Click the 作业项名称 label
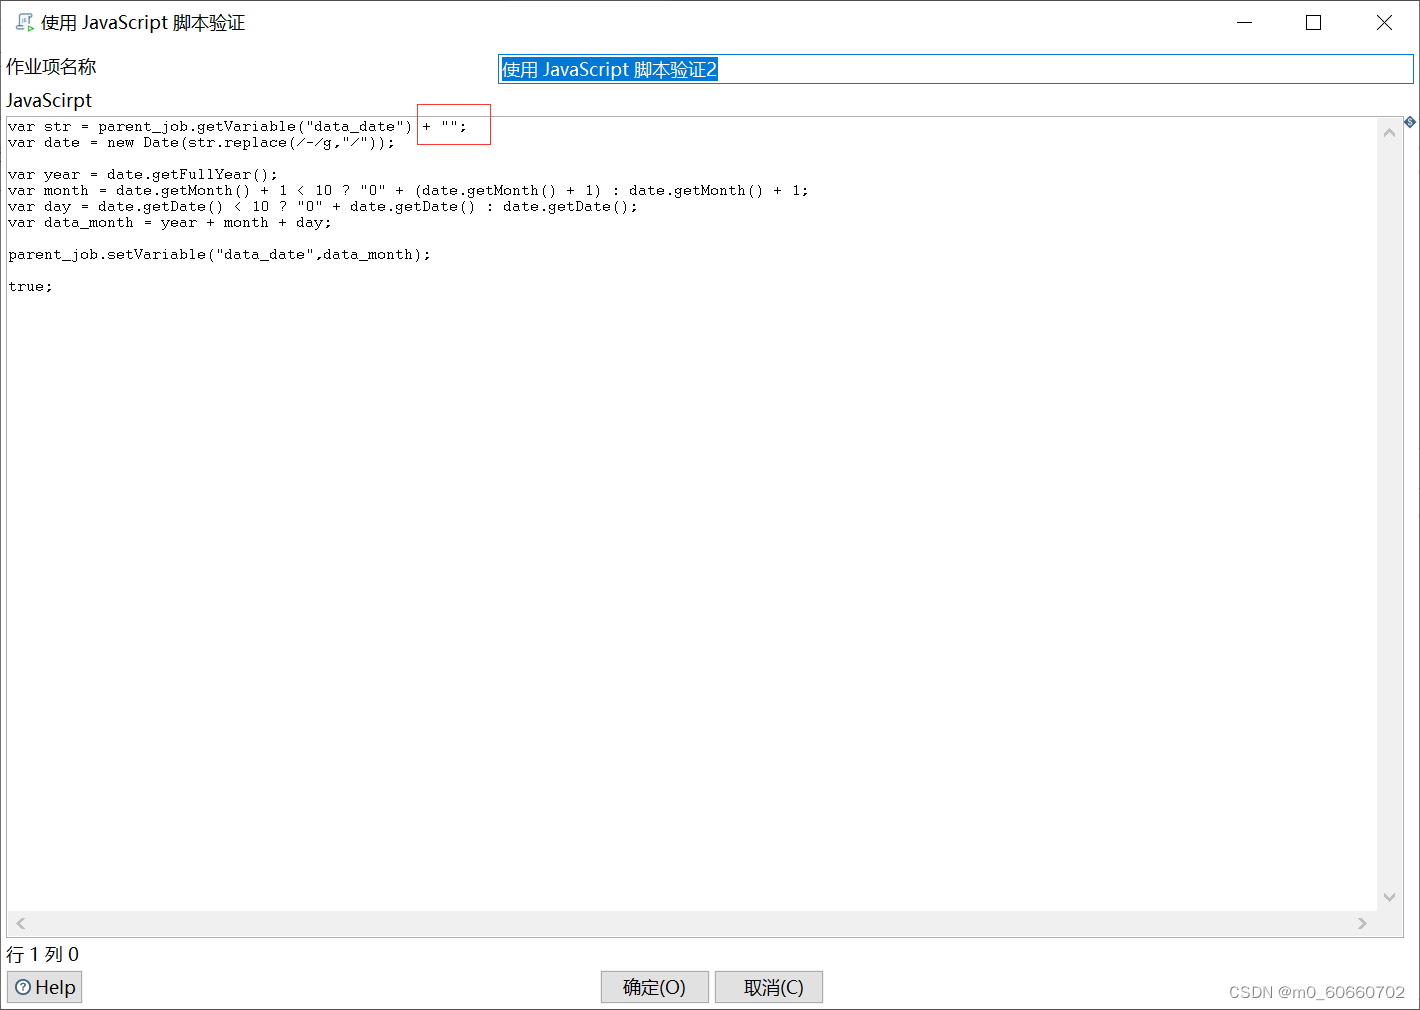The width and height of the screenshot is (1420, 1010). 51,66
